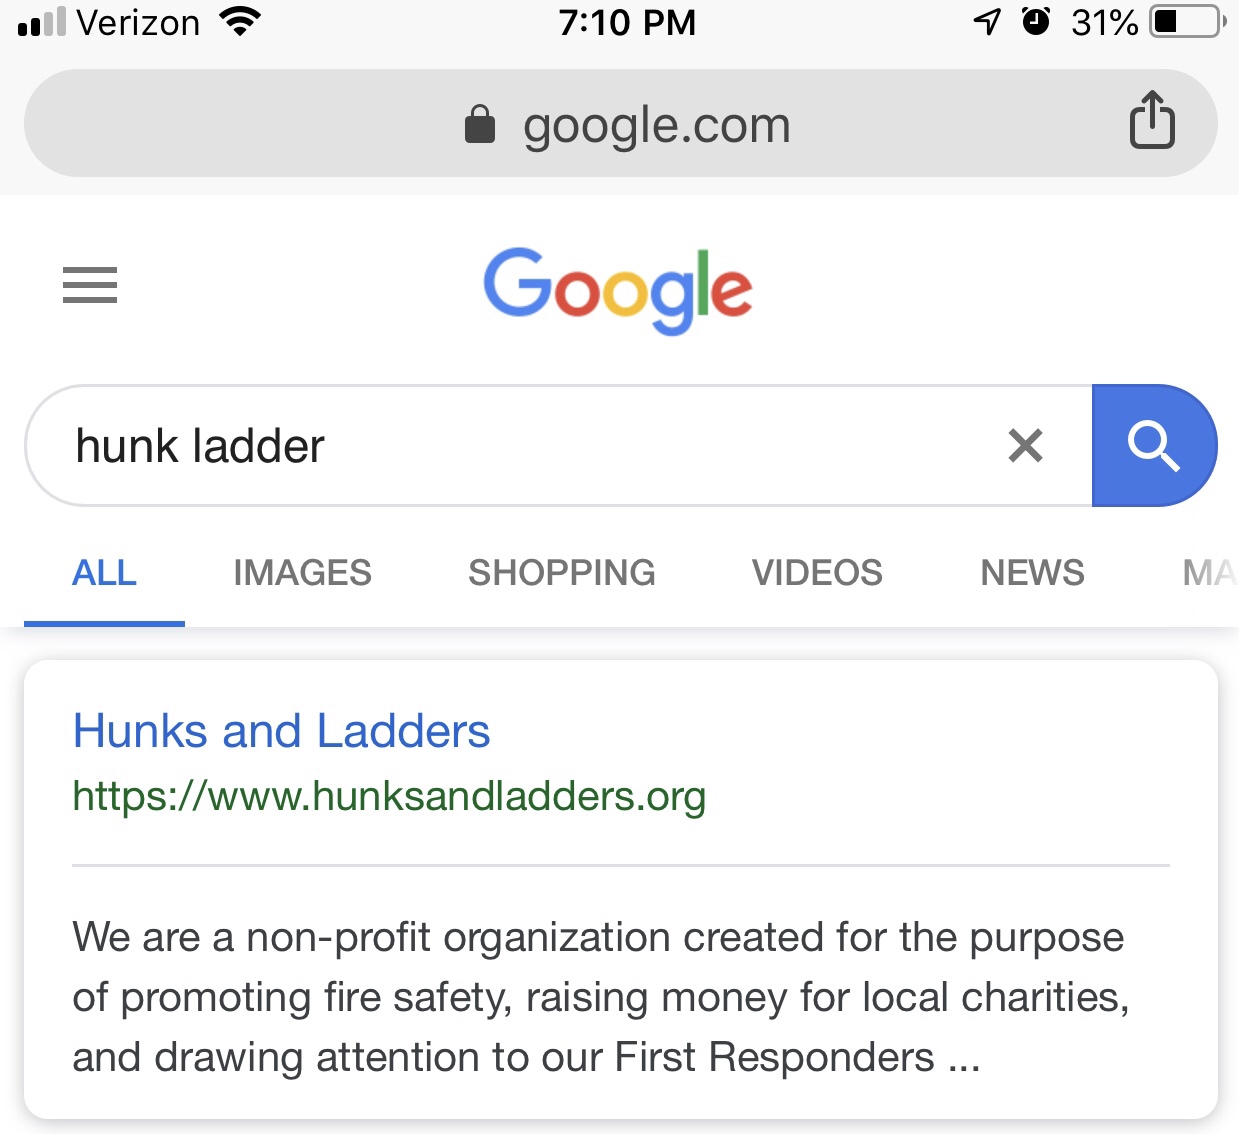This screenshot has height=1134, width=1239.
Task: Tap the lock icon in address bar
Action: (480, 125)
